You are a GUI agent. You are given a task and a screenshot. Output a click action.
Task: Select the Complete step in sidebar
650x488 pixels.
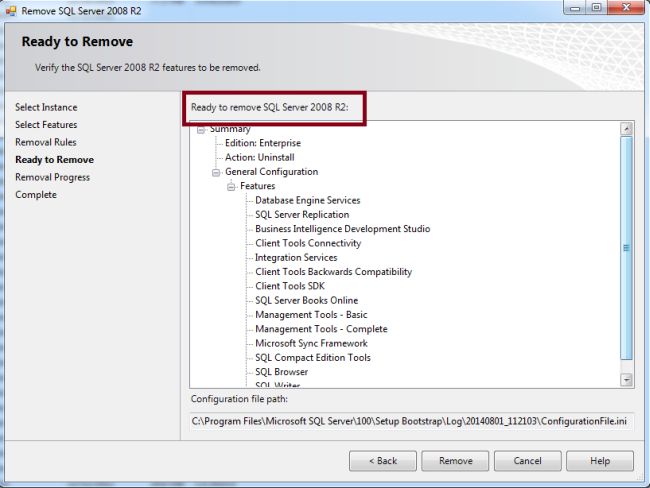[x=36, y=195]
